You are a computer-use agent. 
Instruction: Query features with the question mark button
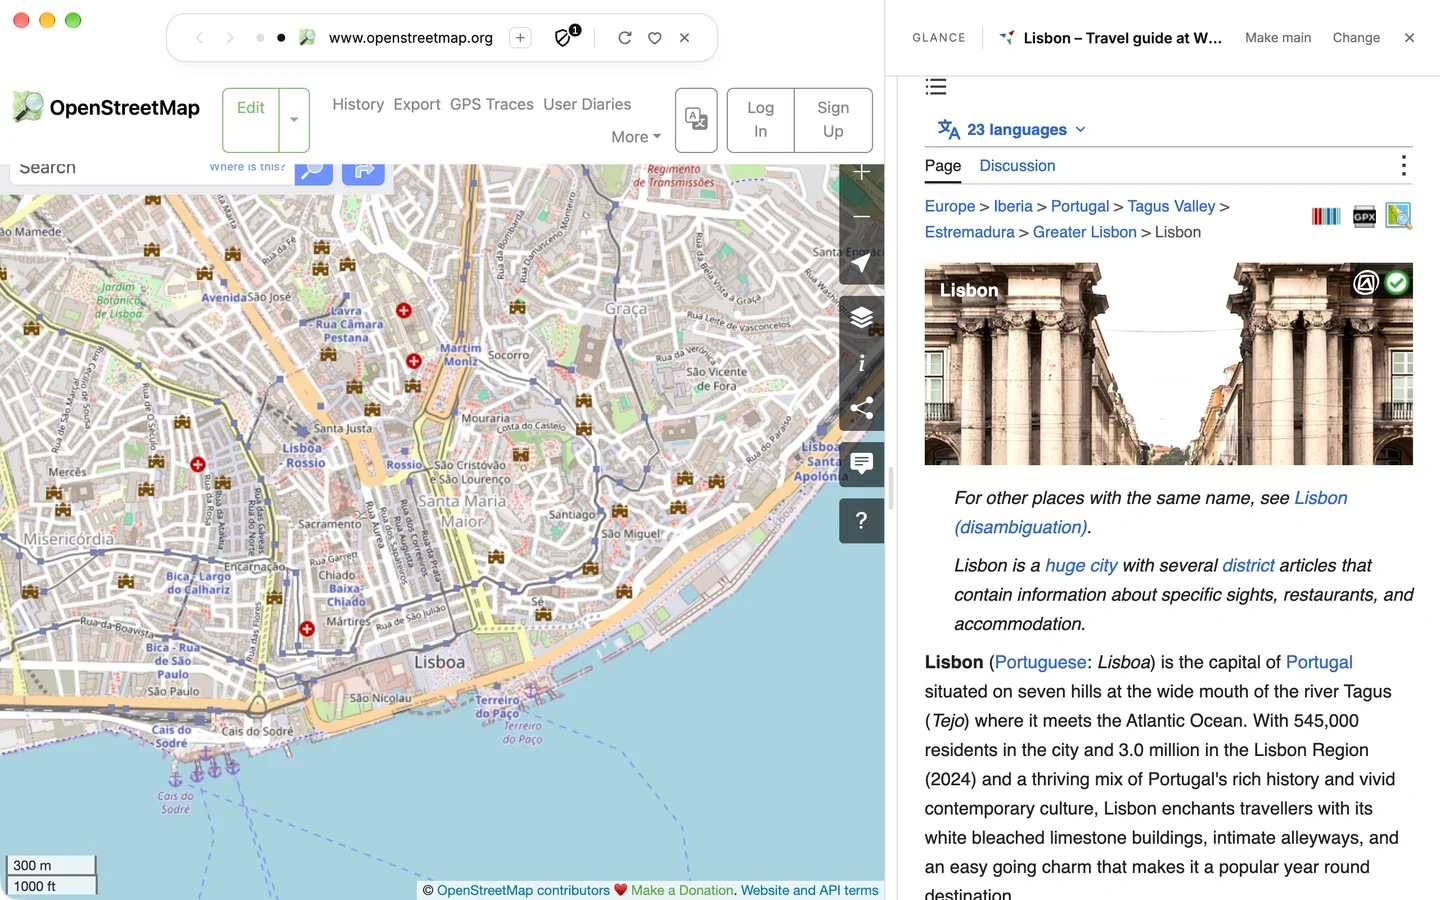[861, 520]
